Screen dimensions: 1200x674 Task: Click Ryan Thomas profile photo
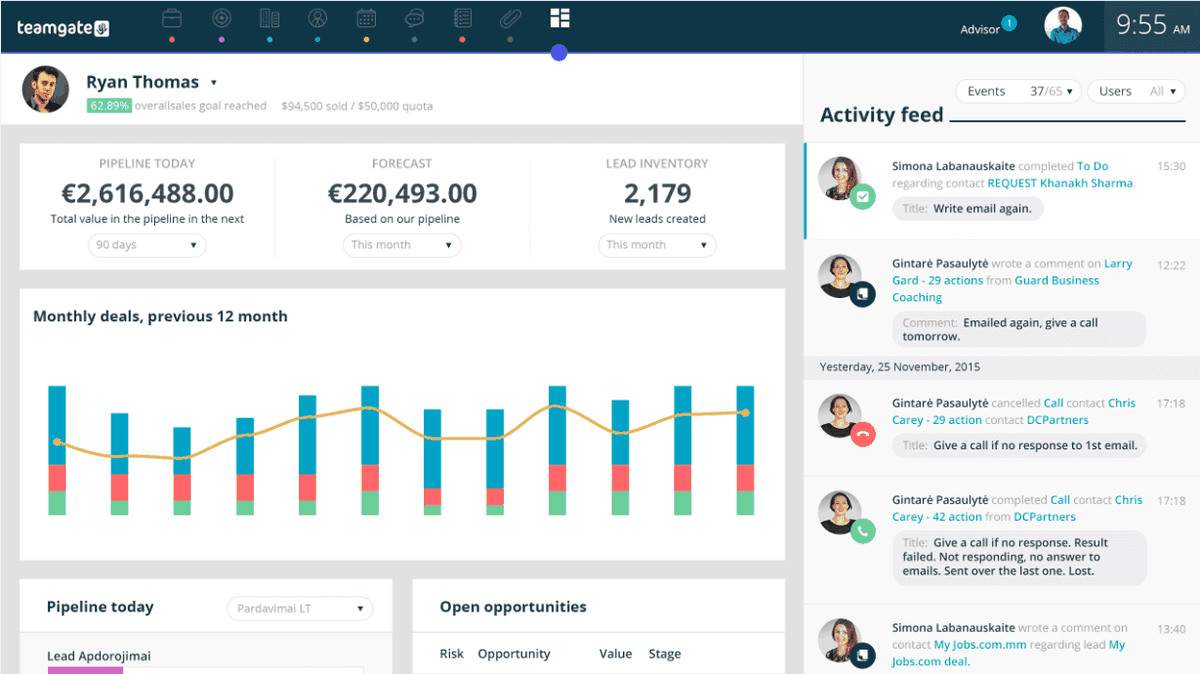click(45, 89)
